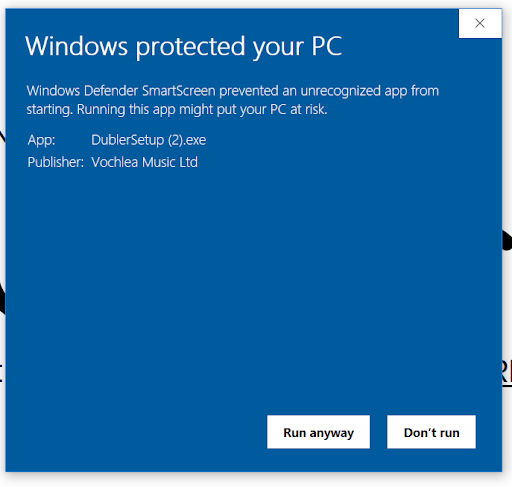The image size is (512, 487).
Task: Click the SmartScreen warning message text
Action: coord(233,100)
